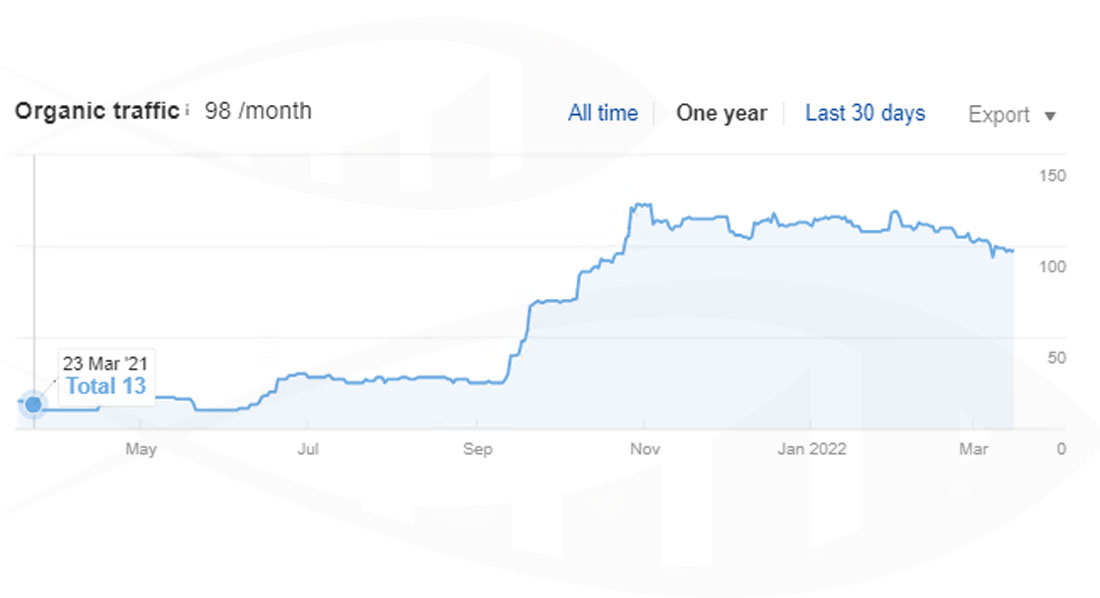
Task: Switch to the All time view
Action: pyautogui.click(x=602, y=113)
